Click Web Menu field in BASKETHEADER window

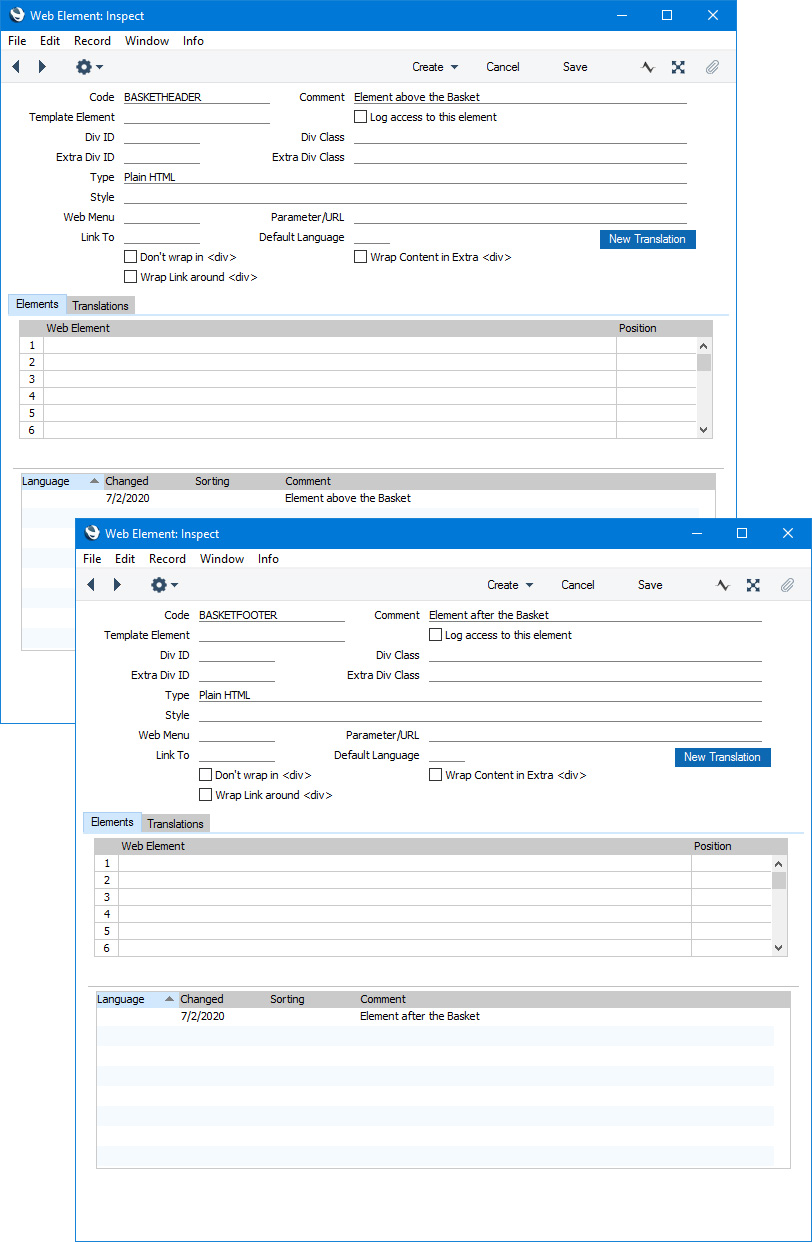[161, 217]
